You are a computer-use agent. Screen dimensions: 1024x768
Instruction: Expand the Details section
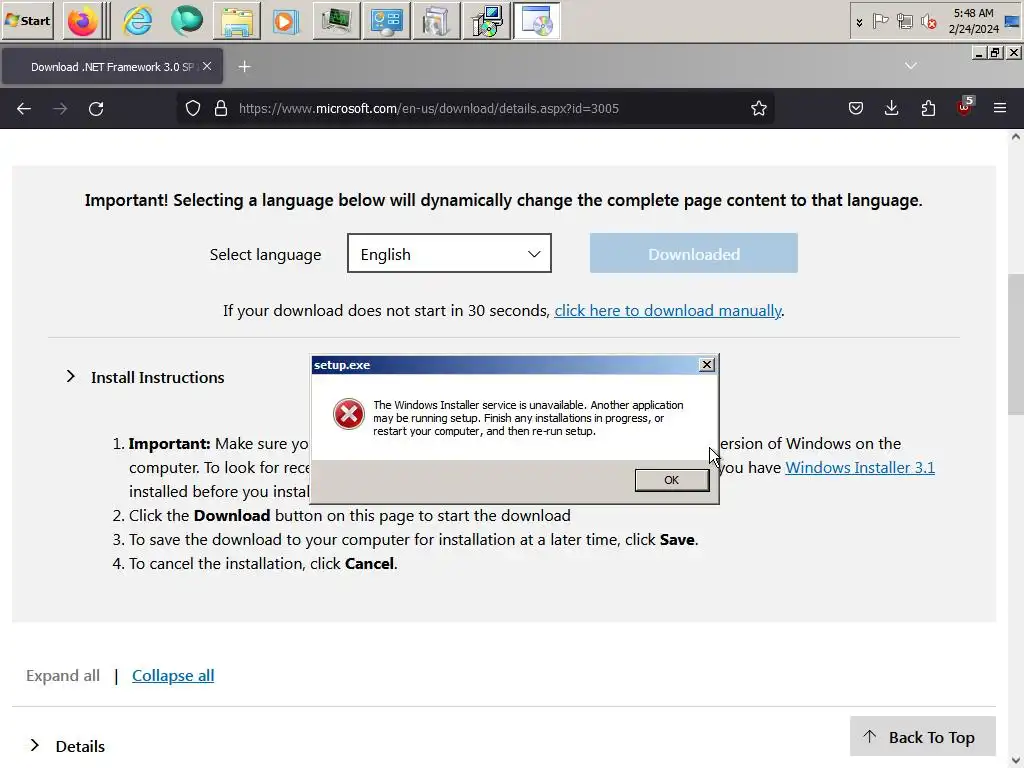pos(67,746)
